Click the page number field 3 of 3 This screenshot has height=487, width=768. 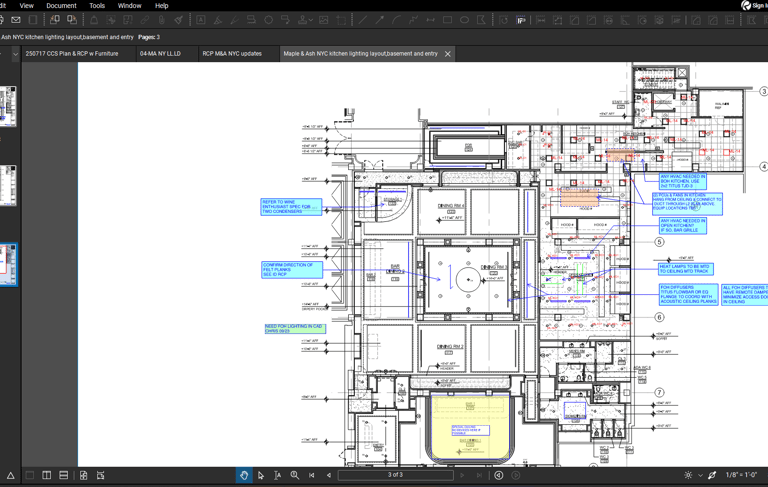[x=395, y=475]
